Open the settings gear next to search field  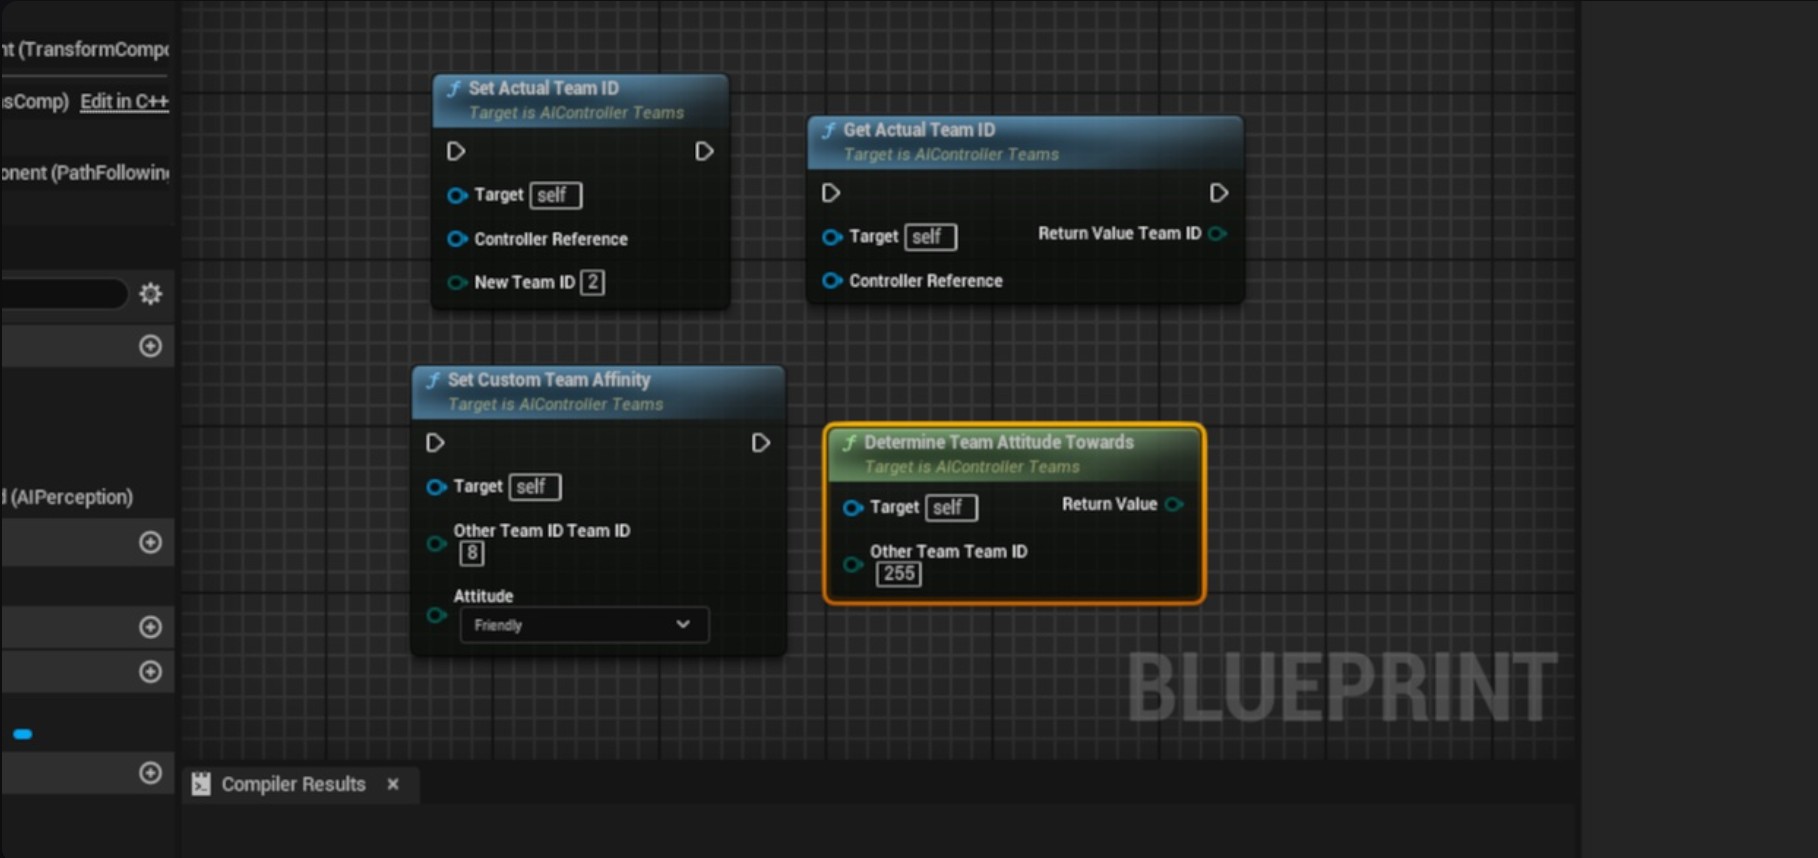click(150, 294)
